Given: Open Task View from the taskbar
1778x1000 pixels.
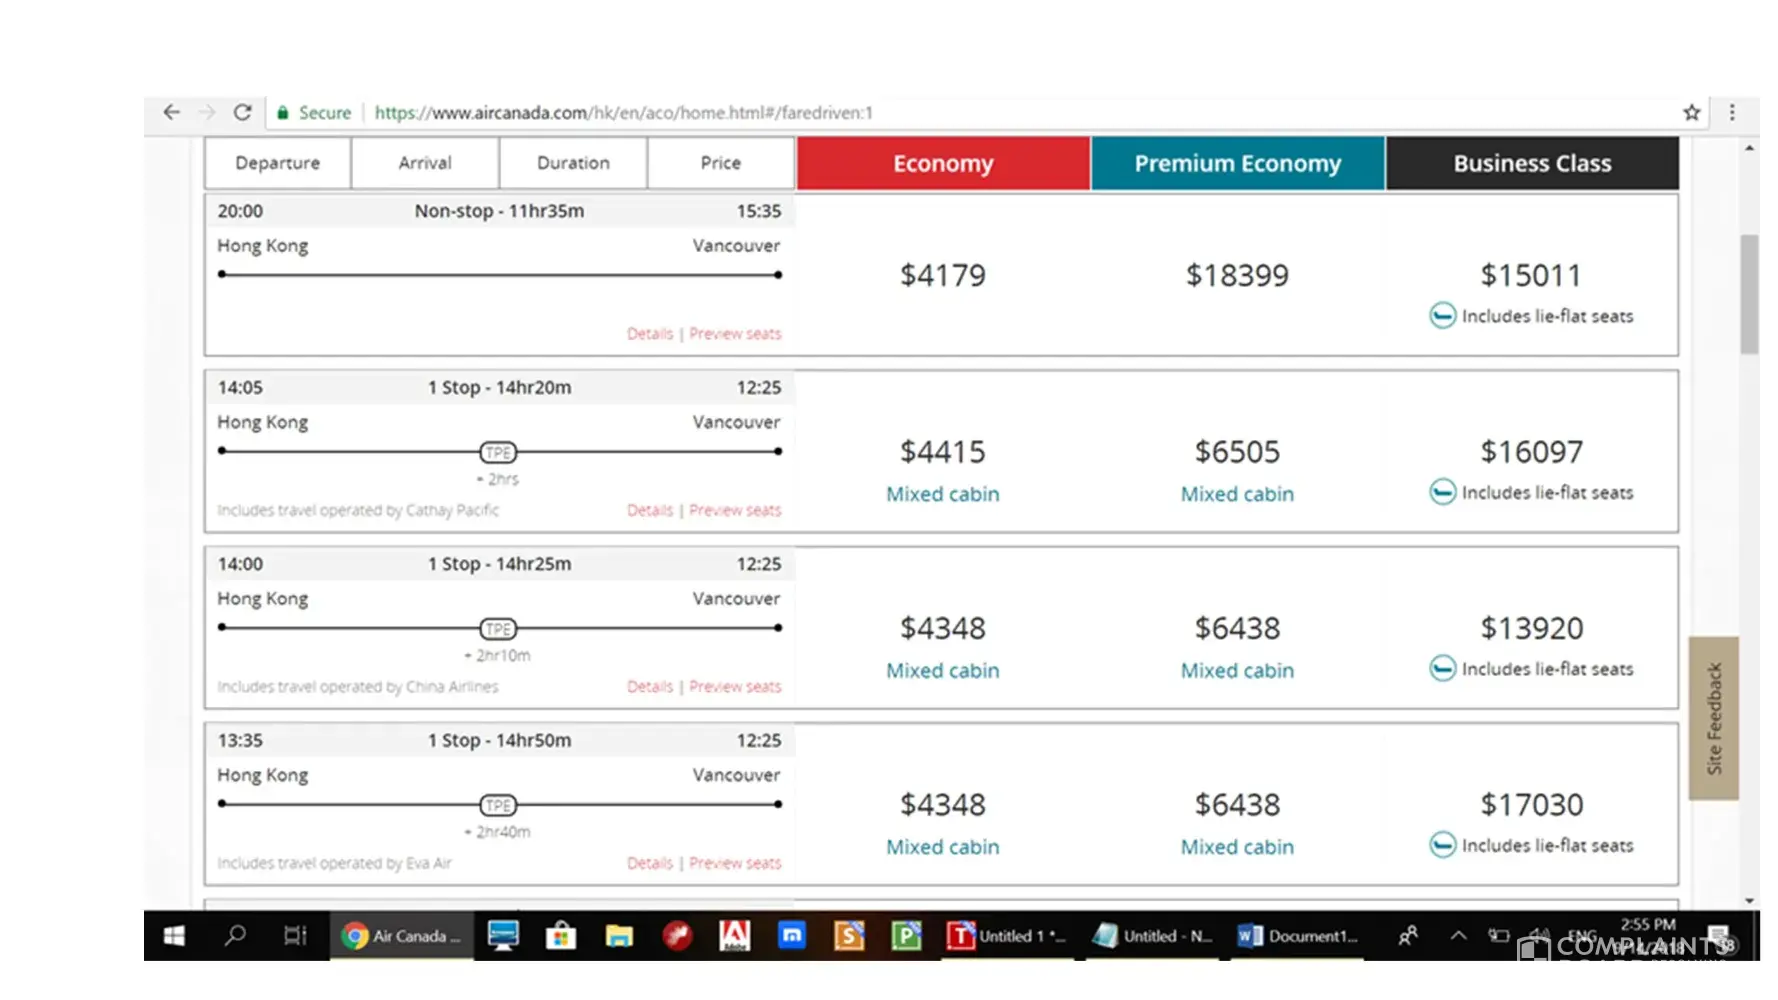Looking at the screenshot, I should [x=295, y=936].
